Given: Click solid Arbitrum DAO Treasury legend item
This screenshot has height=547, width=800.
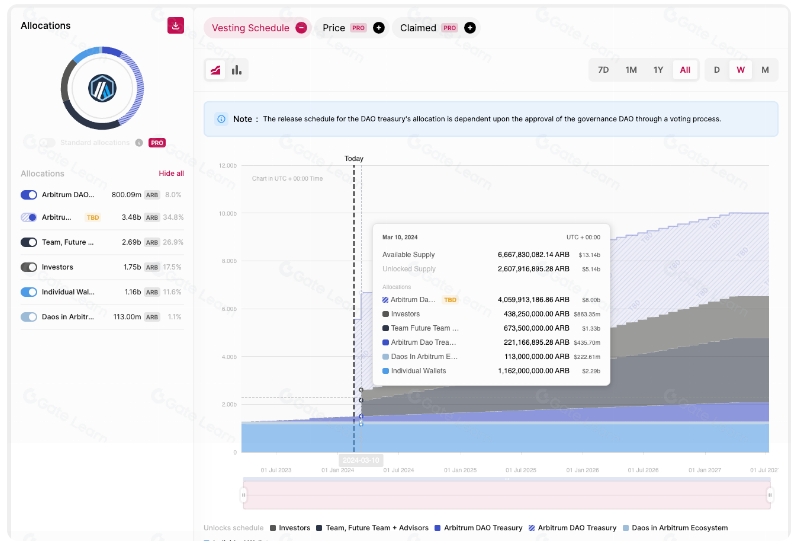Looking at the screenshot, I should (479, 528).
